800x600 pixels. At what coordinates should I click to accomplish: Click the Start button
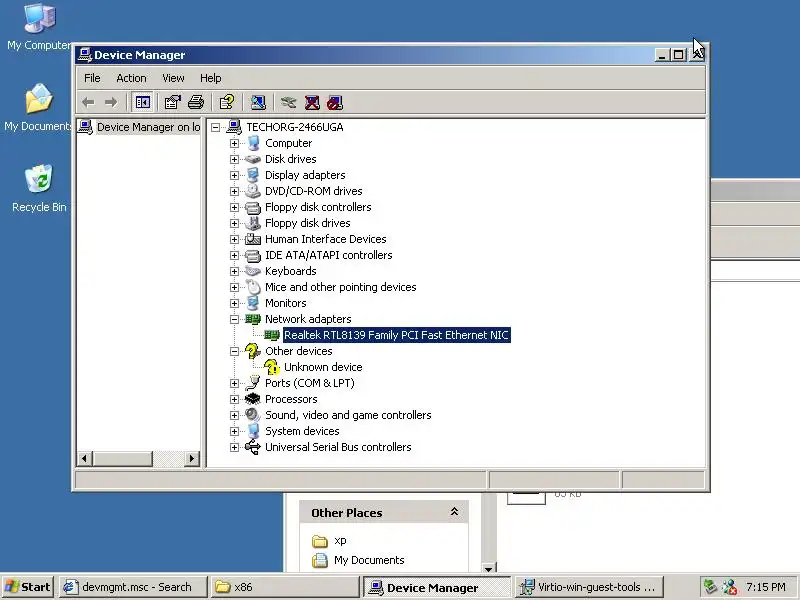pos(28,587)
